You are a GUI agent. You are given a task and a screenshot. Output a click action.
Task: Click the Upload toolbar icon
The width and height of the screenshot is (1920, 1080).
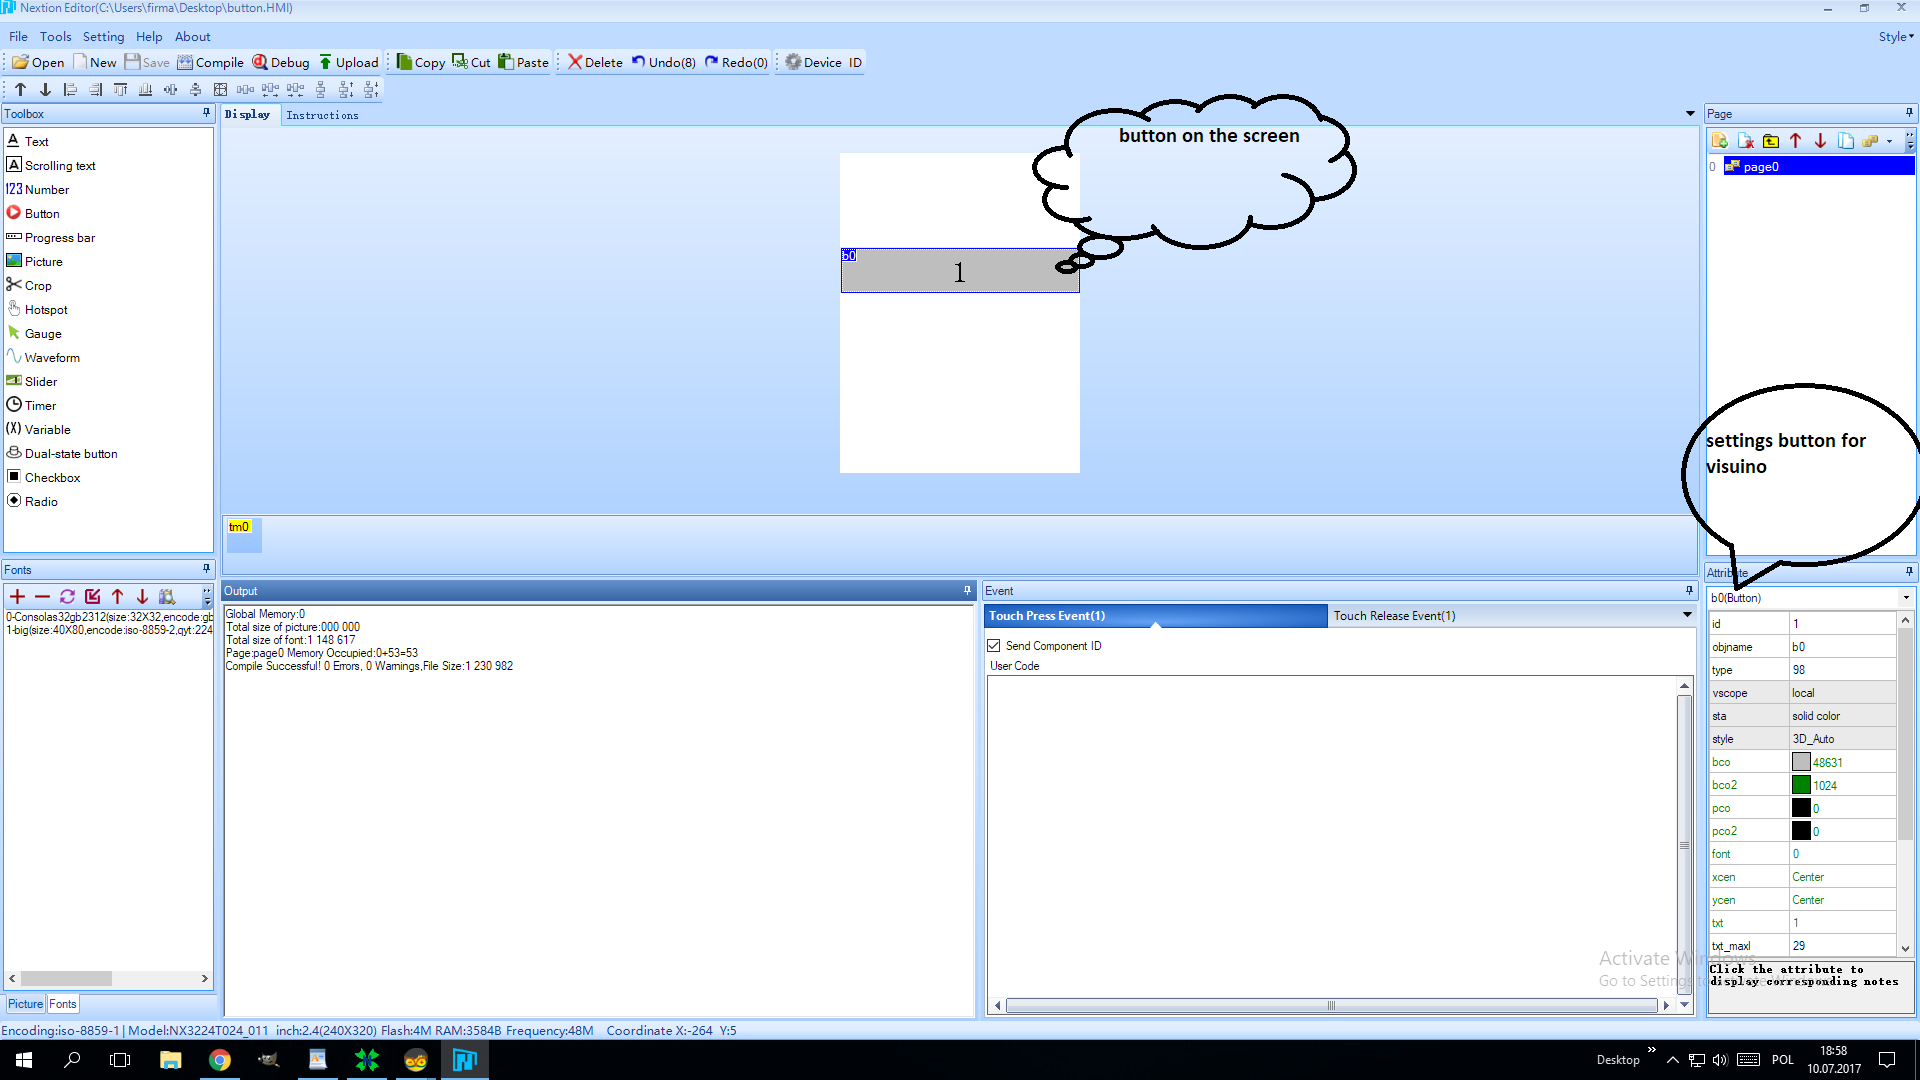click(x=347, y=62)
